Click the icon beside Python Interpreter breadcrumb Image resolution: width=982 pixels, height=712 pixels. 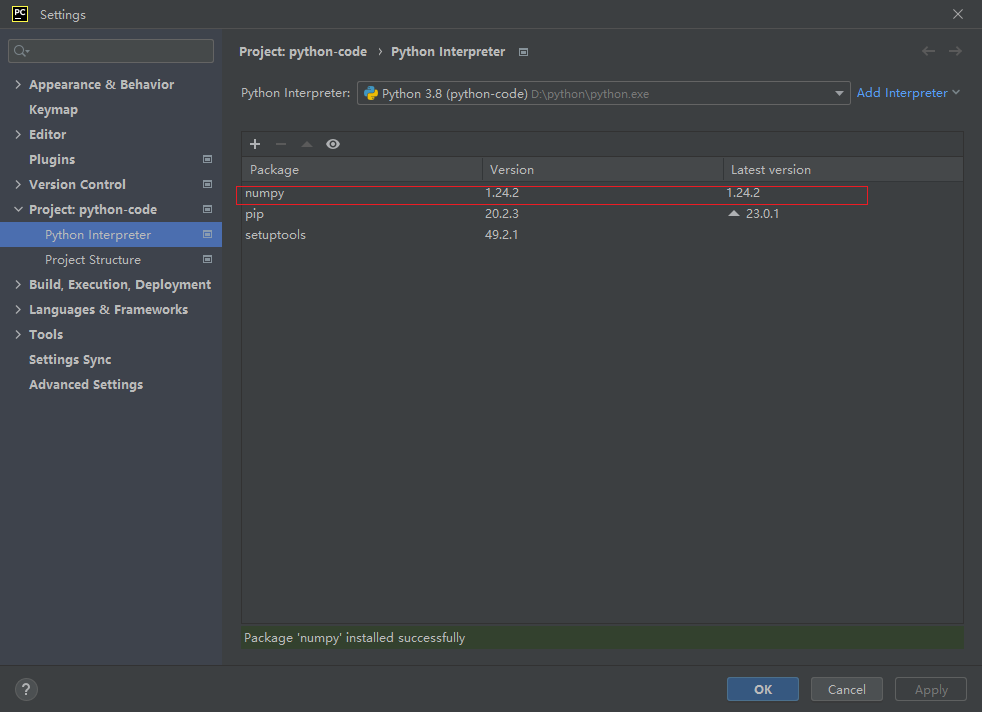(524, 52)
